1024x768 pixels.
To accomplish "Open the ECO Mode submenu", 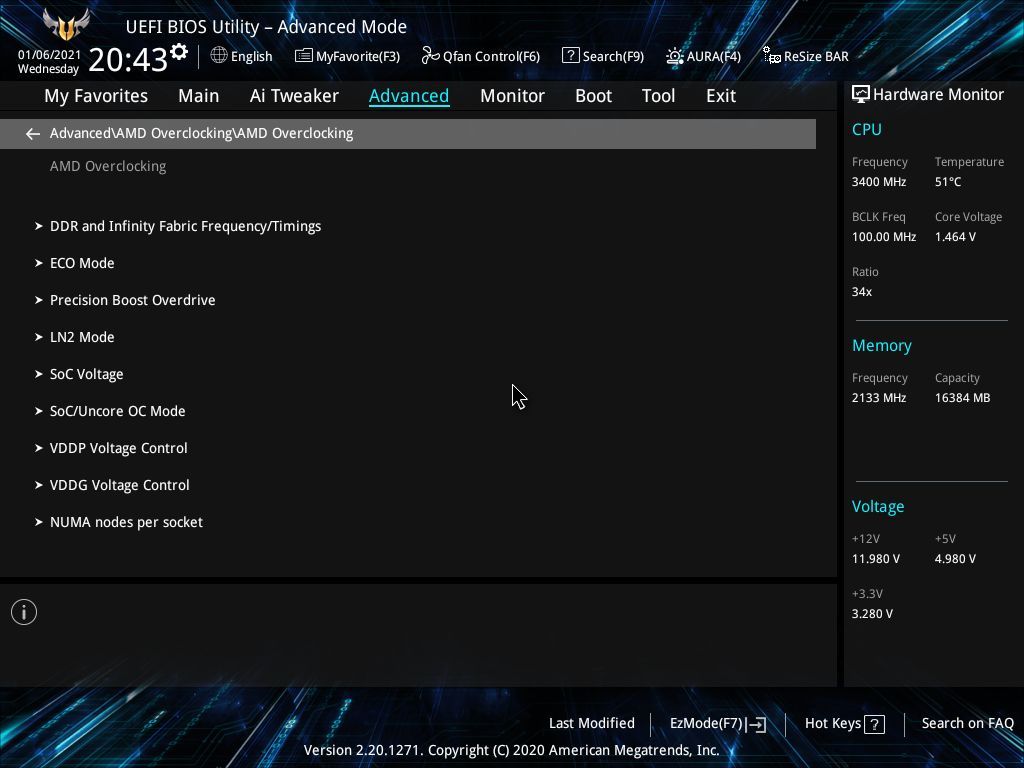I will point(82,263).
